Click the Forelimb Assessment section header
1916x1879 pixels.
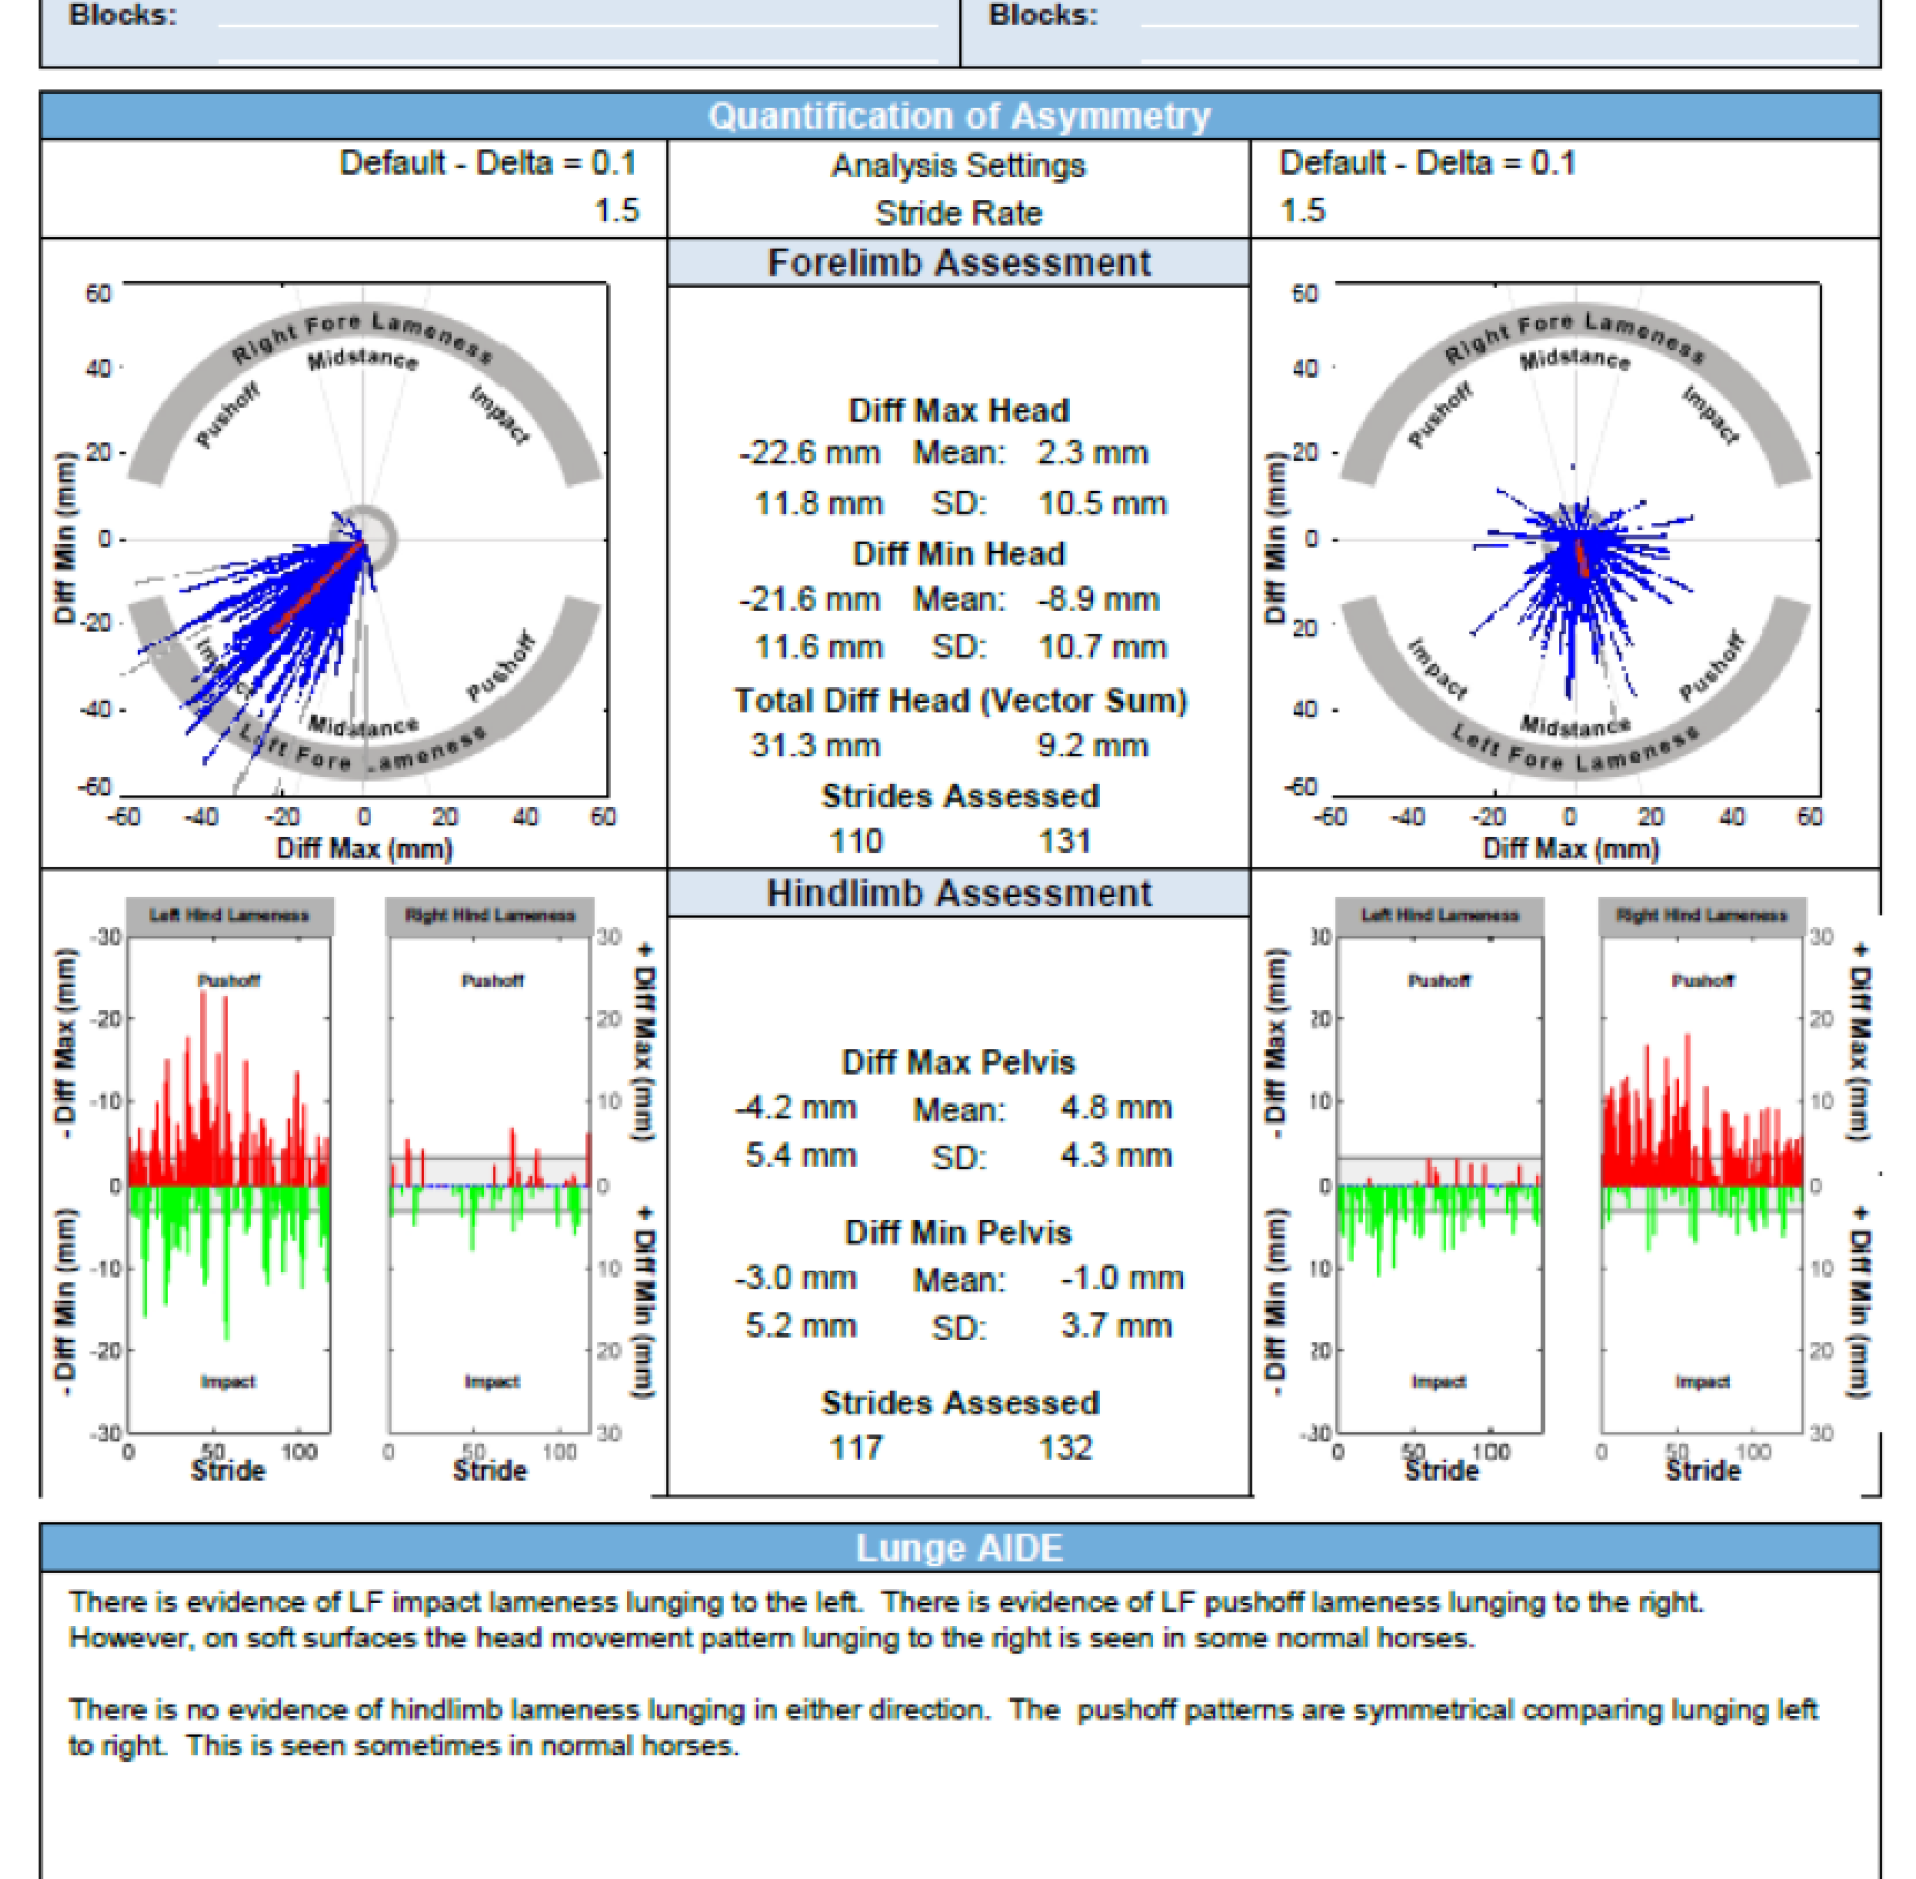point(958,263)
